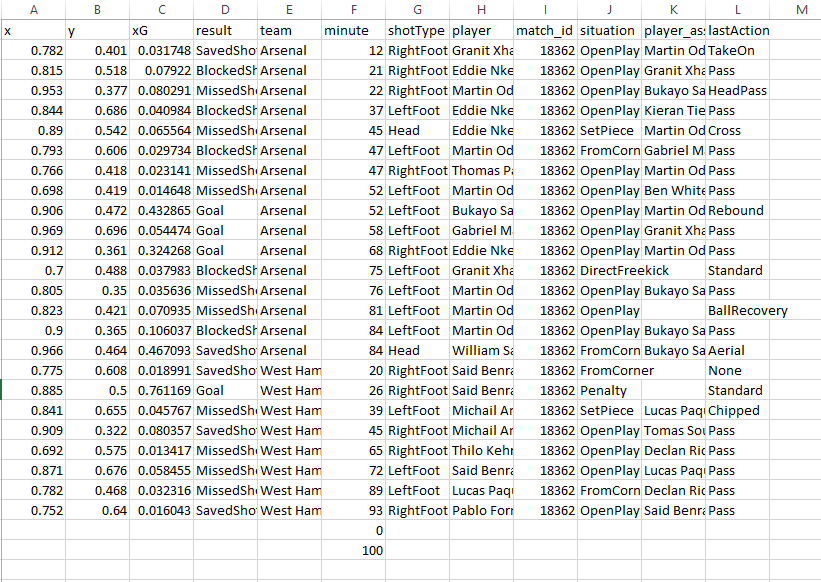Select the BallRecovery cell

pyautogui.click(x=747, y=311)
